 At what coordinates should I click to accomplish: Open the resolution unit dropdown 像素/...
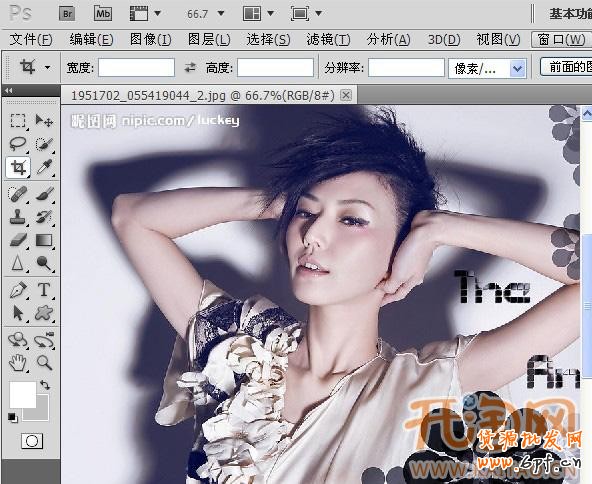pos(487,68)
